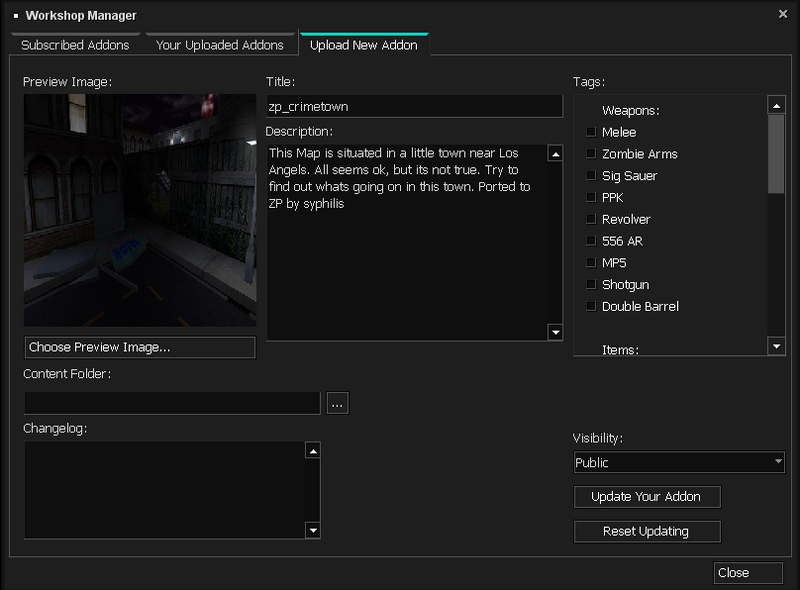This screenshot has width=800, height=590.
Task: Click Reset Updating
Action: [646, 531]
